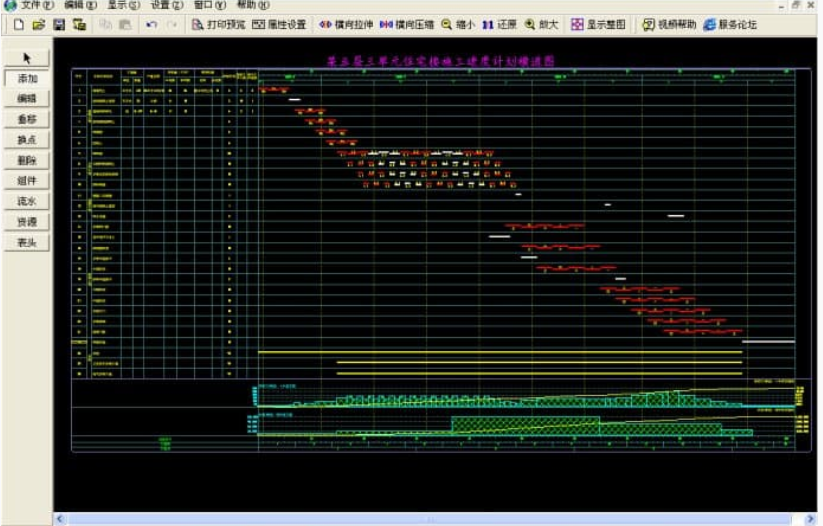Open 打印预览 print preview

tap(217, 24)
